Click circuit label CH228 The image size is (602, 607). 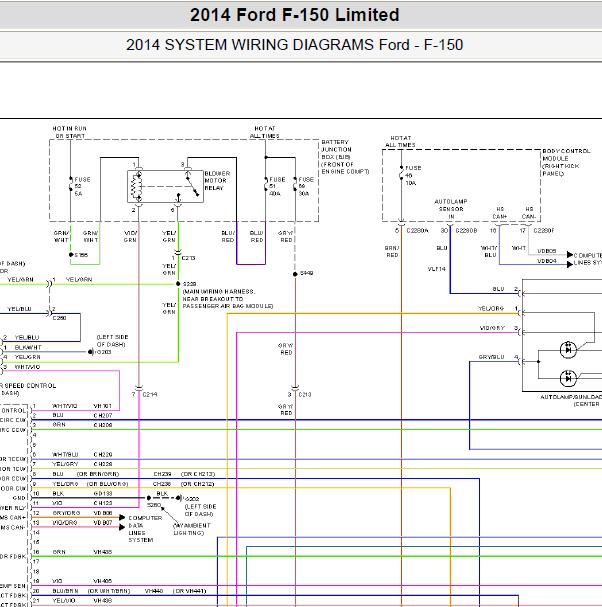pos(103,464)
